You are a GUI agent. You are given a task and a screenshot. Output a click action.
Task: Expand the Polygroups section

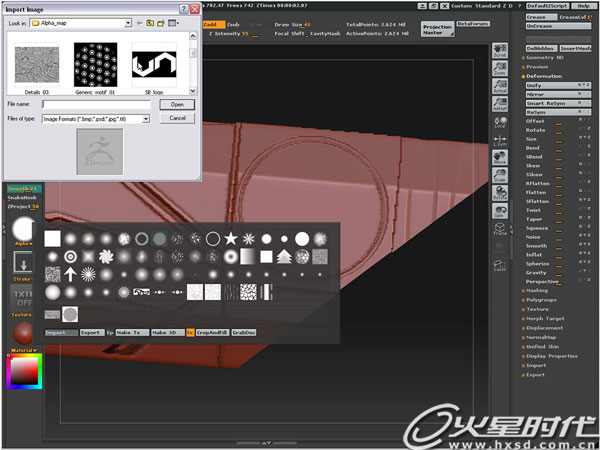541,300
